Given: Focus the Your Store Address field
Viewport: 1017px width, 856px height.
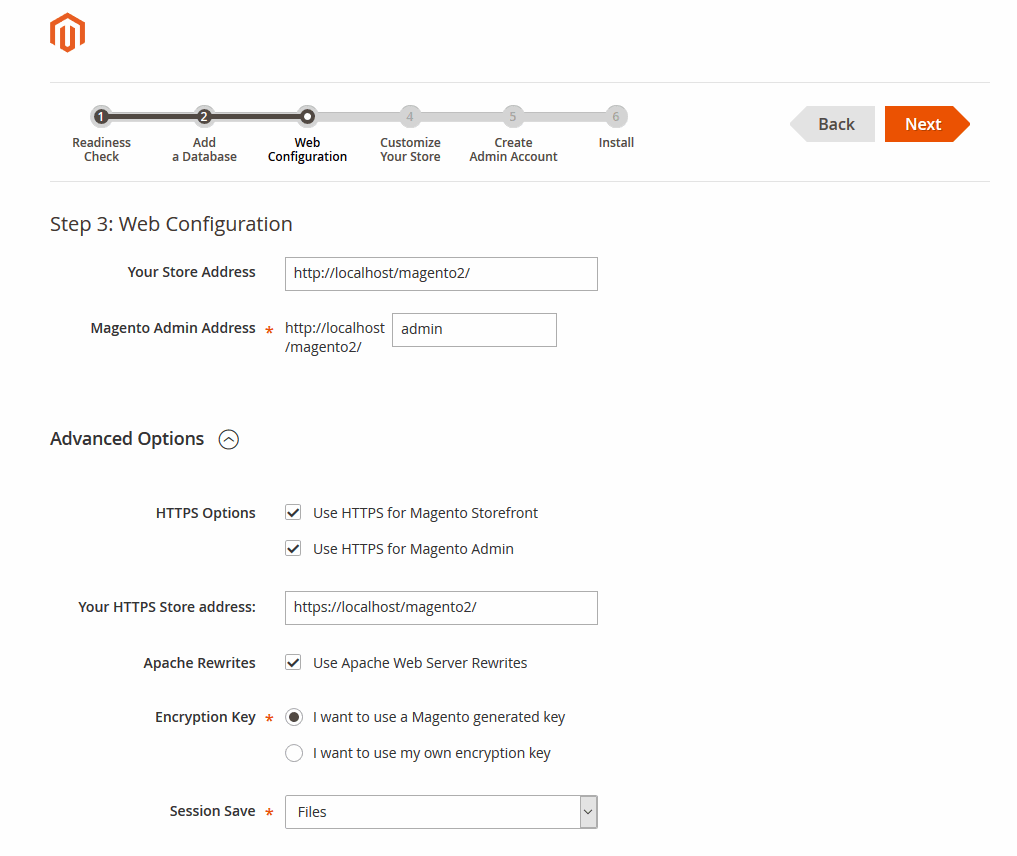Looking at the screenshot, I should (x=441, y=274).
